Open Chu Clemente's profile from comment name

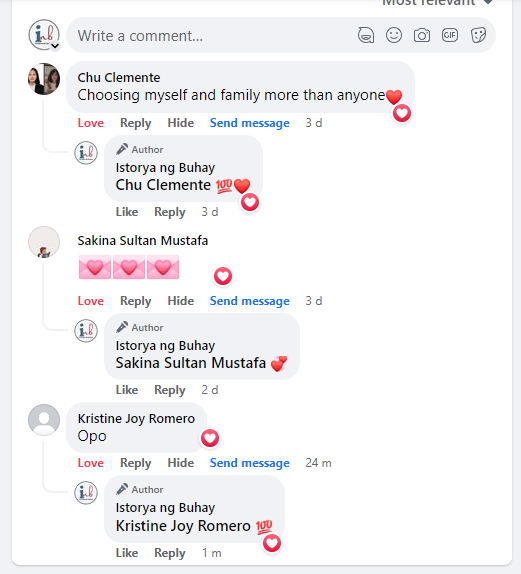click(x=119, y=78)
